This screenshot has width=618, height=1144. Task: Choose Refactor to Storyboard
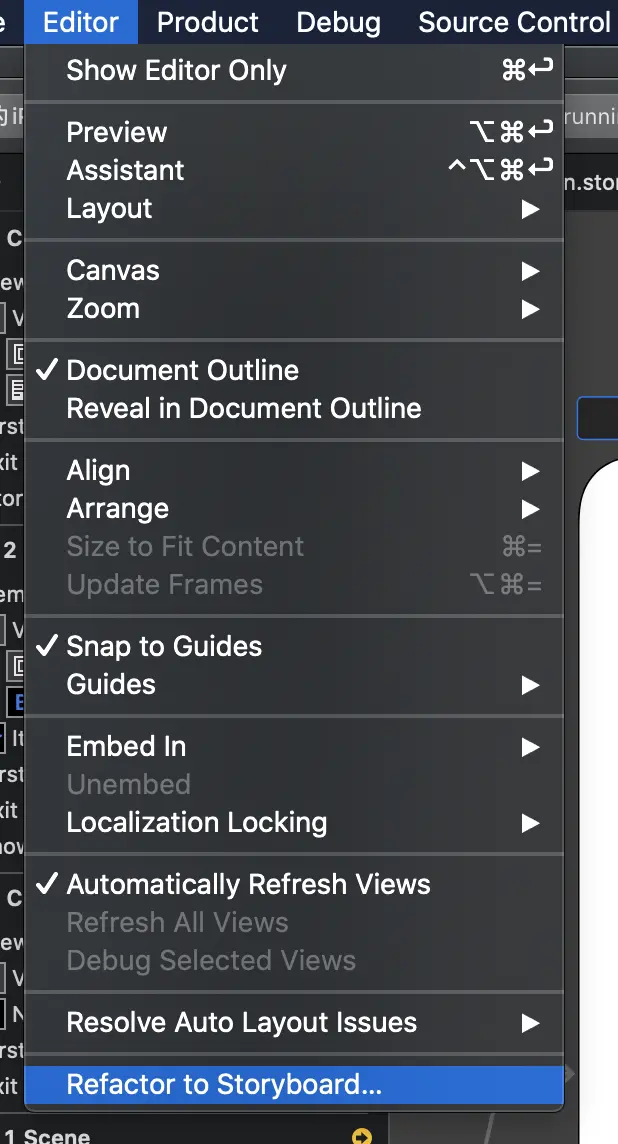[x=224, y=1085]
